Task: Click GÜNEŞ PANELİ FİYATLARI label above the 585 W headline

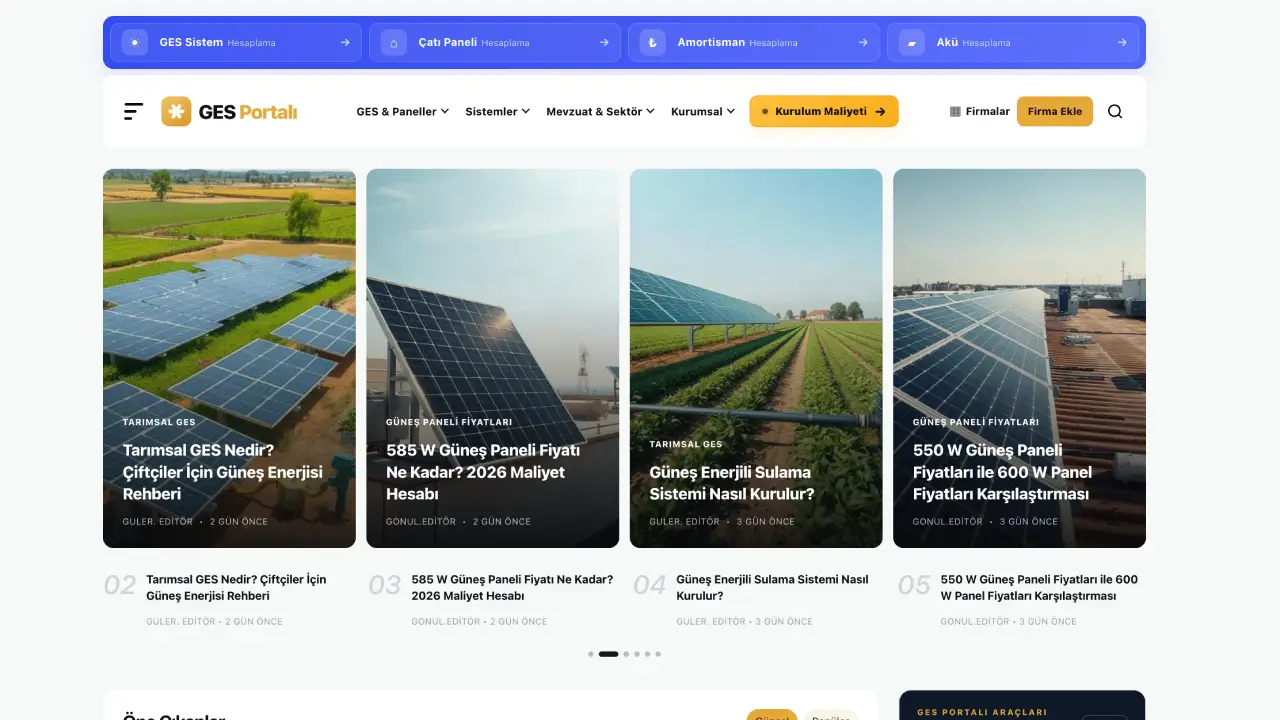Action: click(449, 422)
